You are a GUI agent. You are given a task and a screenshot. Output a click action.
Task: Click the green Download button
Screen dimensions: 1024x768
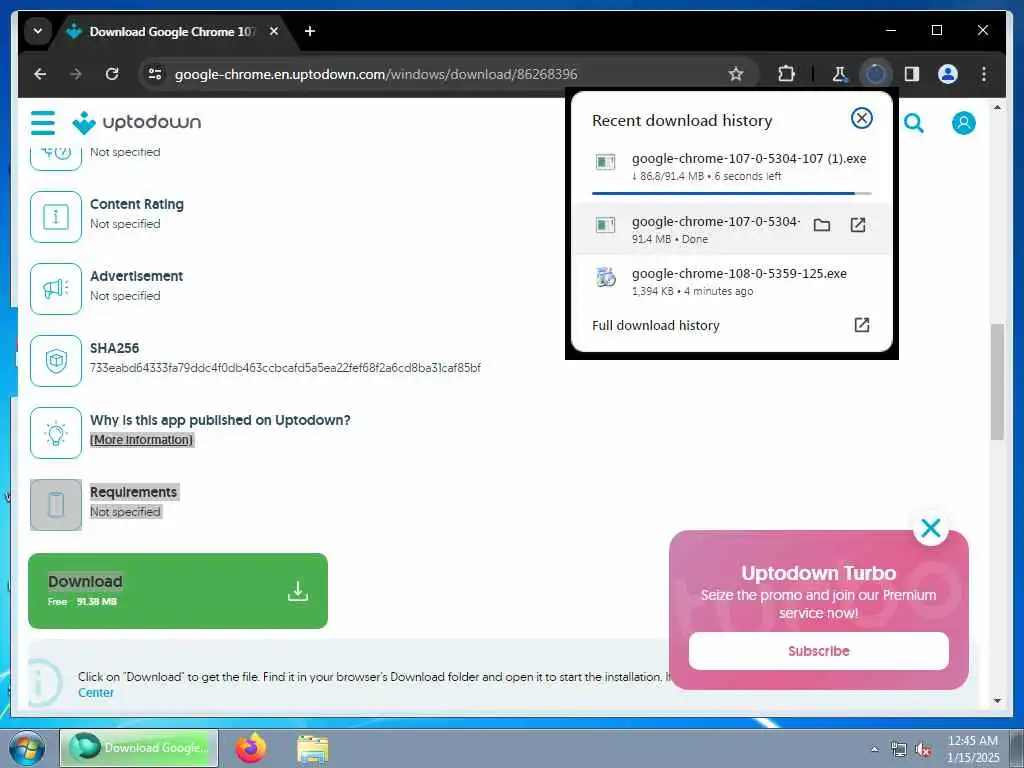coord(178,591)
